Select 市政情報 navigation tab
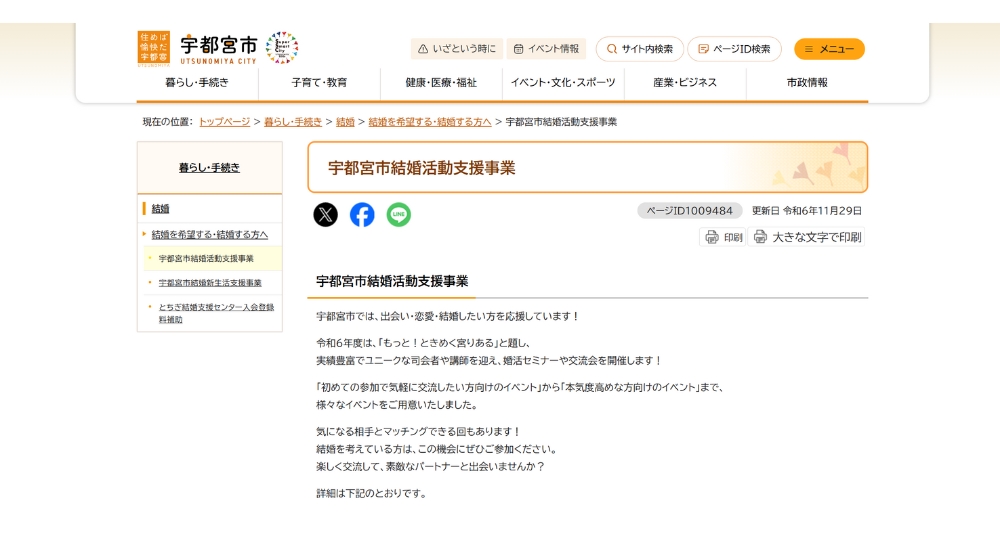1000x540 pixels. [x=807, y=83]
